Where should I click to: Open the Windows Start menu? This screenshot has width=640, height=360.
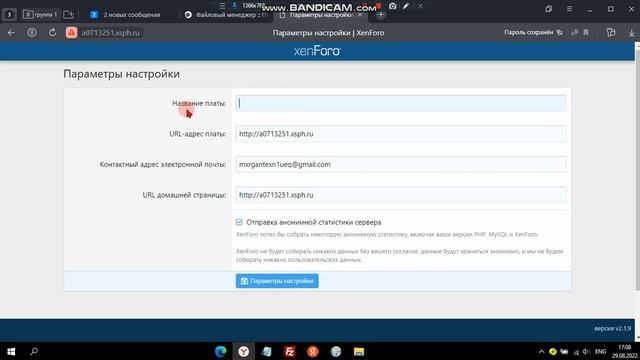tap(11, 351)
